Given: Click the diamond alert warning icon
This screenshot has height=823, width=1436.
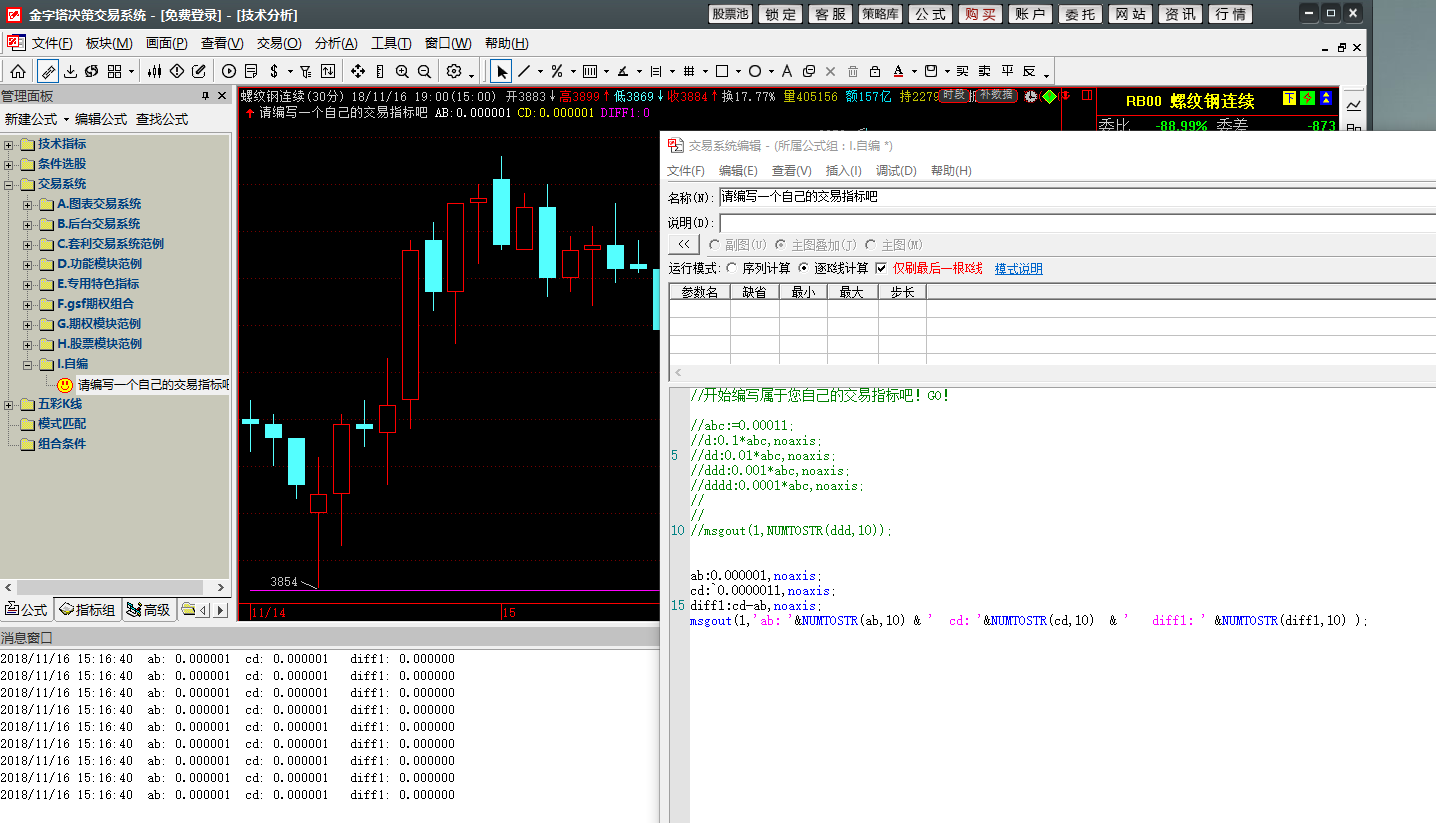Looking at the screenshot, I should (x=177, y=71).
